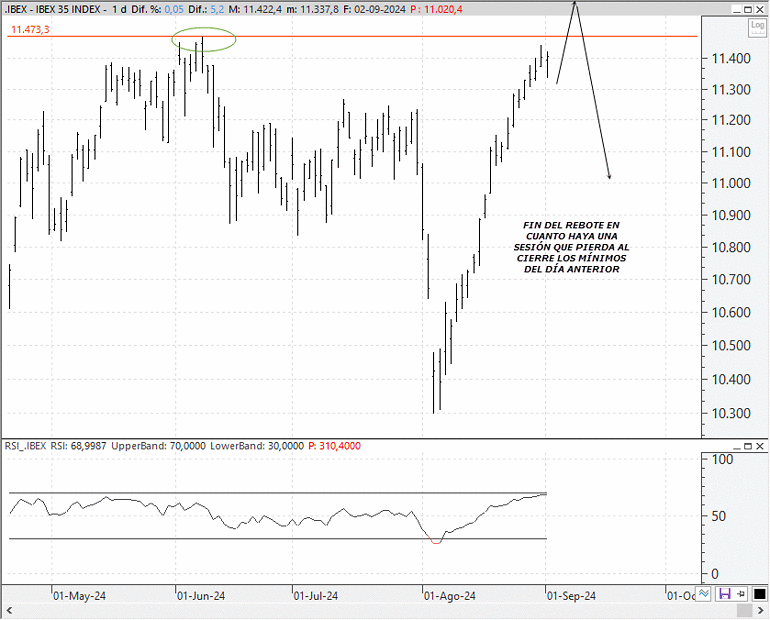
Task: Select the orange '11.473,3' level label
Action: [x=30, y=30]
